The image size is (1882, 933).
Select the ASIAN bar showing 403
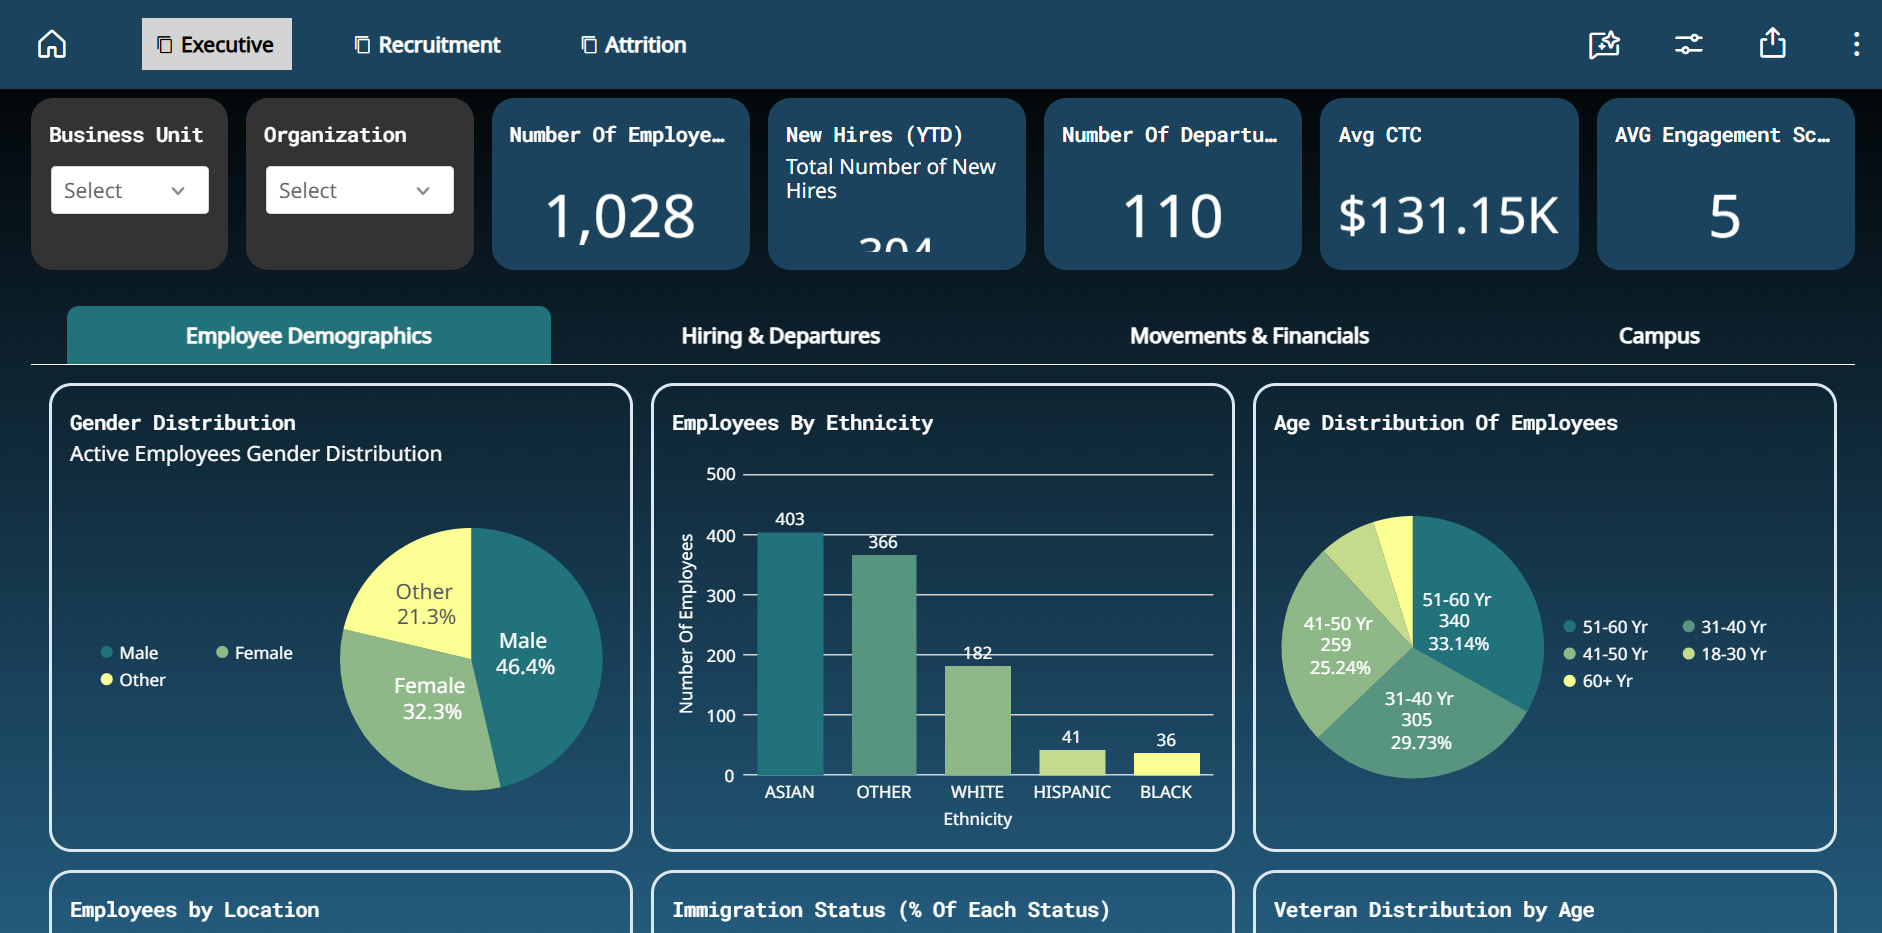[790, 654]
